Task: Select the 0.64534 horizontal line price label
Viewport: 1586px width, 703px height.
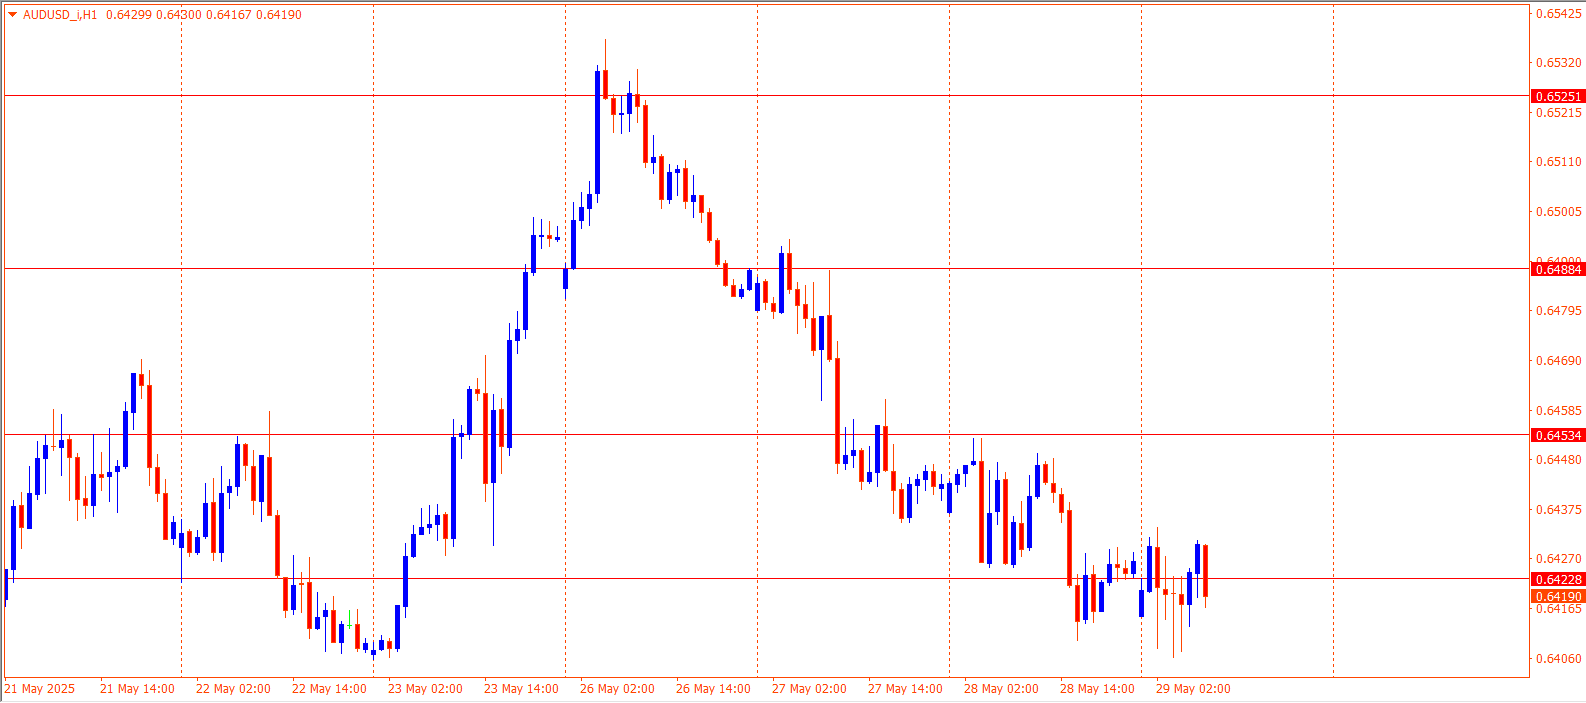Action: [1558, 436]
